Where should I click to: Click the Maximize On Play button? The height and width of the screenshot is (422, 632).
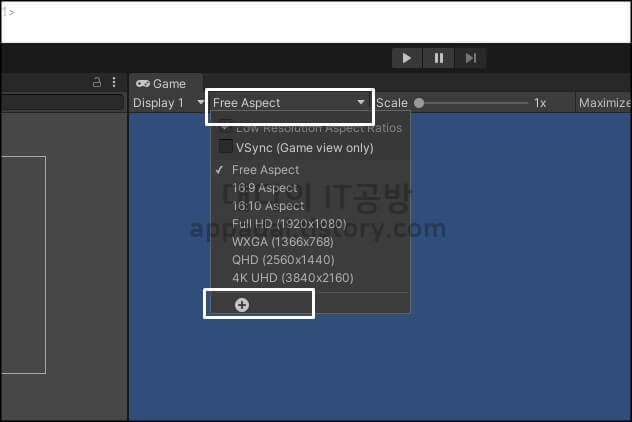point(604,103)
